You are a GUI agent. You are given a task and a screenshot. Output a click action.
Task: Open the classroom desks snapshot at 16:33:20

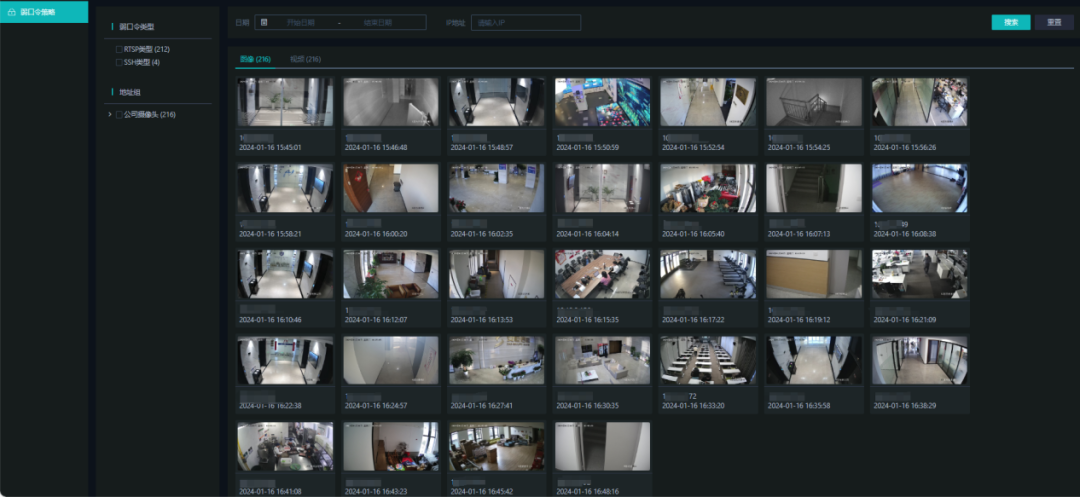(x=708, y=360)
